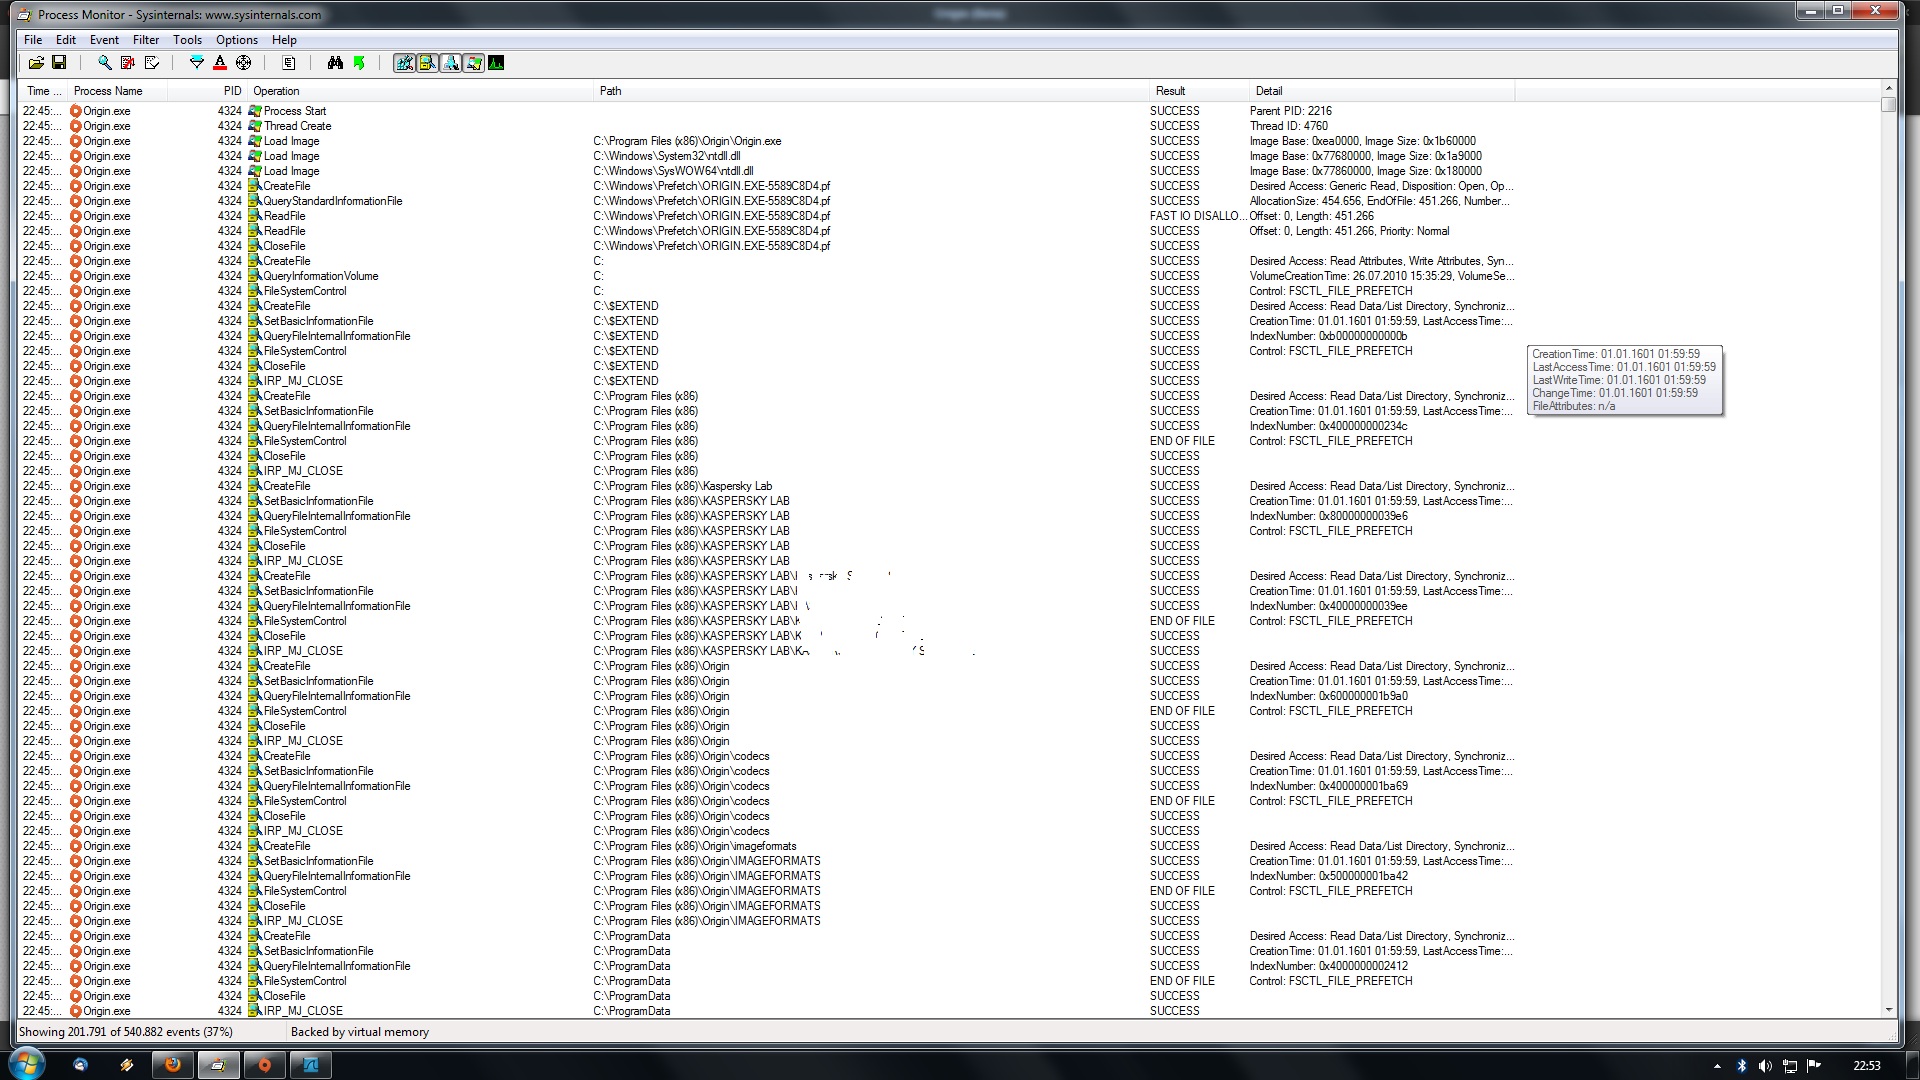This screenshot has height=1080, width=1920.
Task: Click the binoculars Find icon
Action: point(335,63)
